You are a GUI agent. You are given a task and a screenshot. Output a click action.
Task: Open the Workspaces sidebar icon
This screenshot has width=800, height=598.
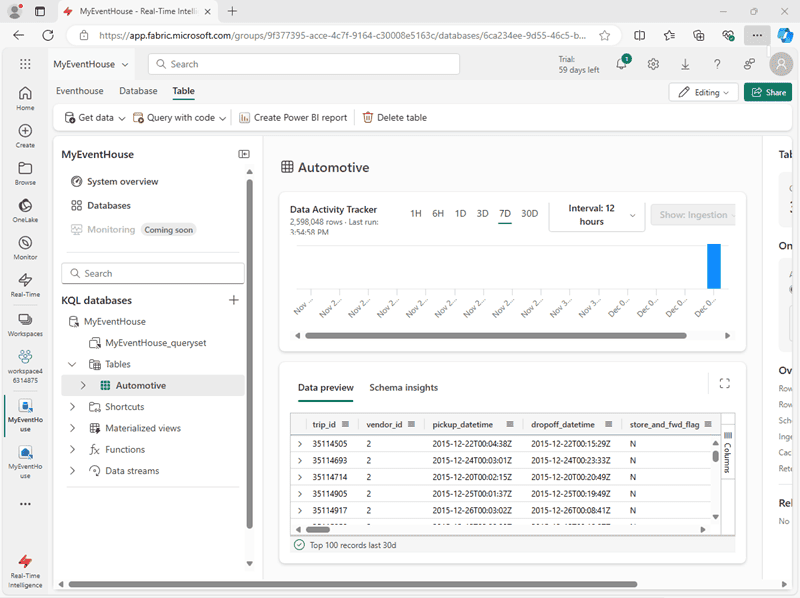click(x=25, y=322)
